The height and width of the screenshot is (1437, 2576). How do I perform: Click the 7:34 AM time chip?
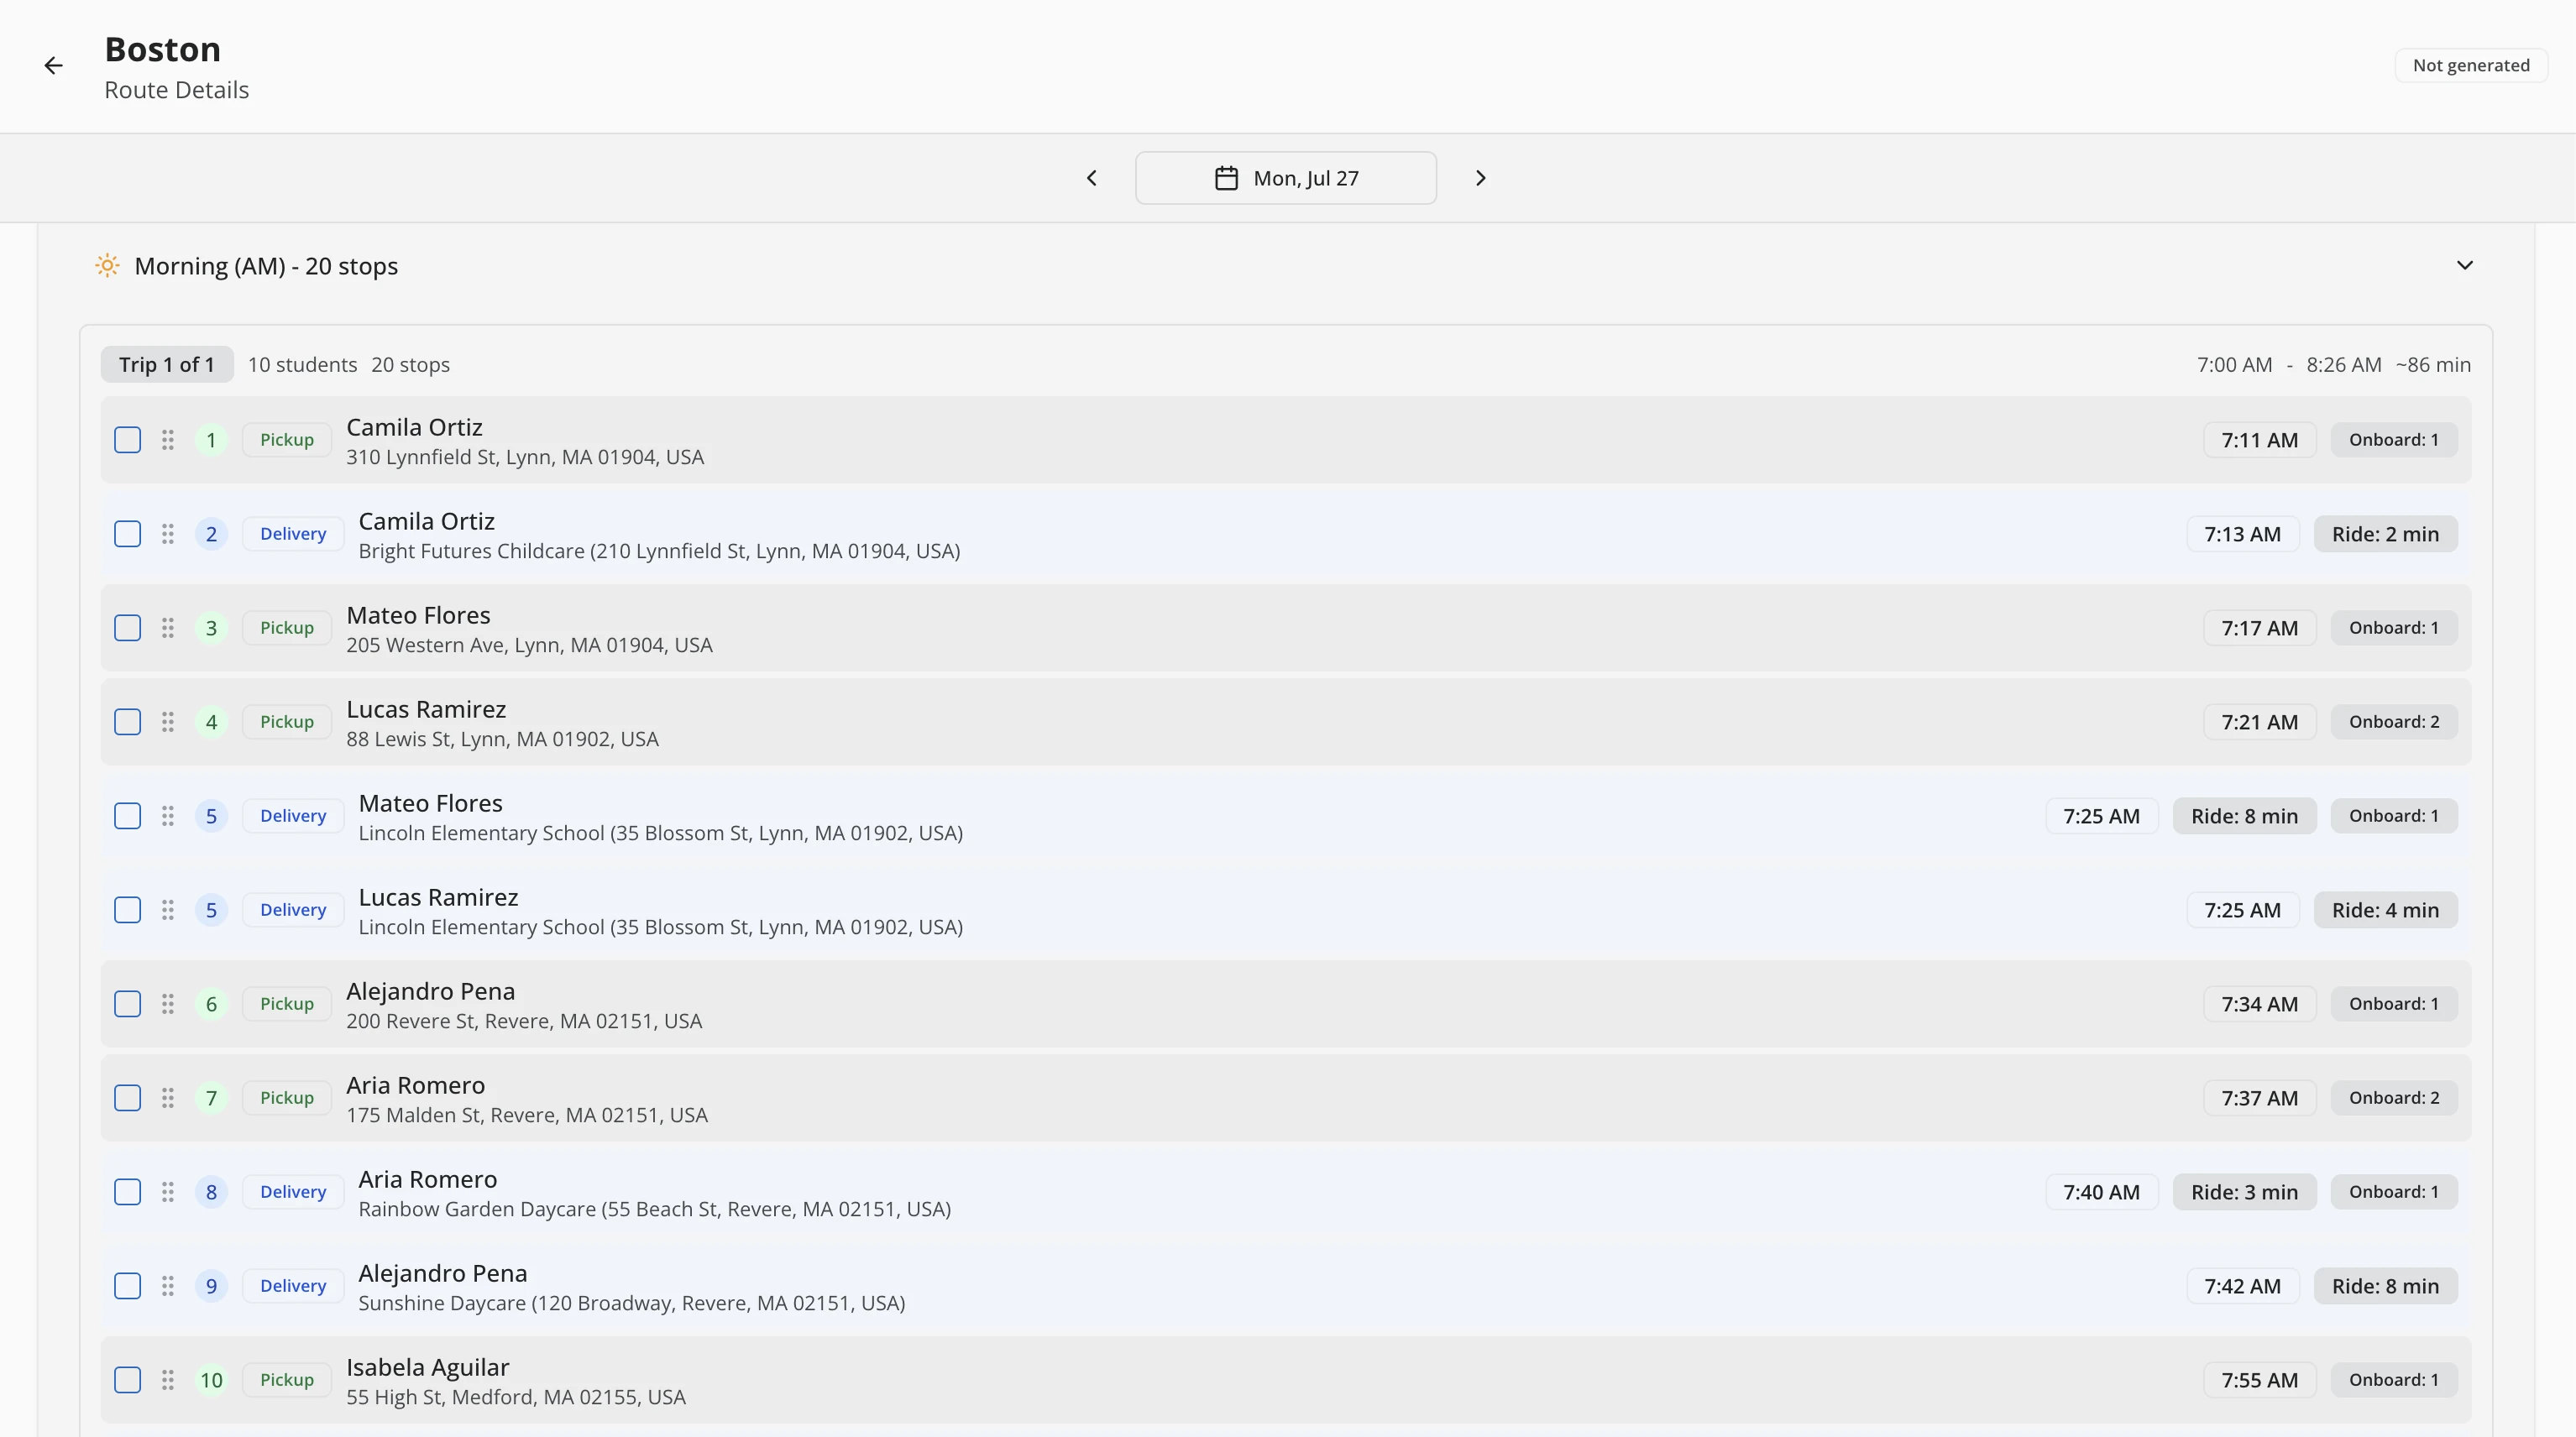point(2260,1004)
